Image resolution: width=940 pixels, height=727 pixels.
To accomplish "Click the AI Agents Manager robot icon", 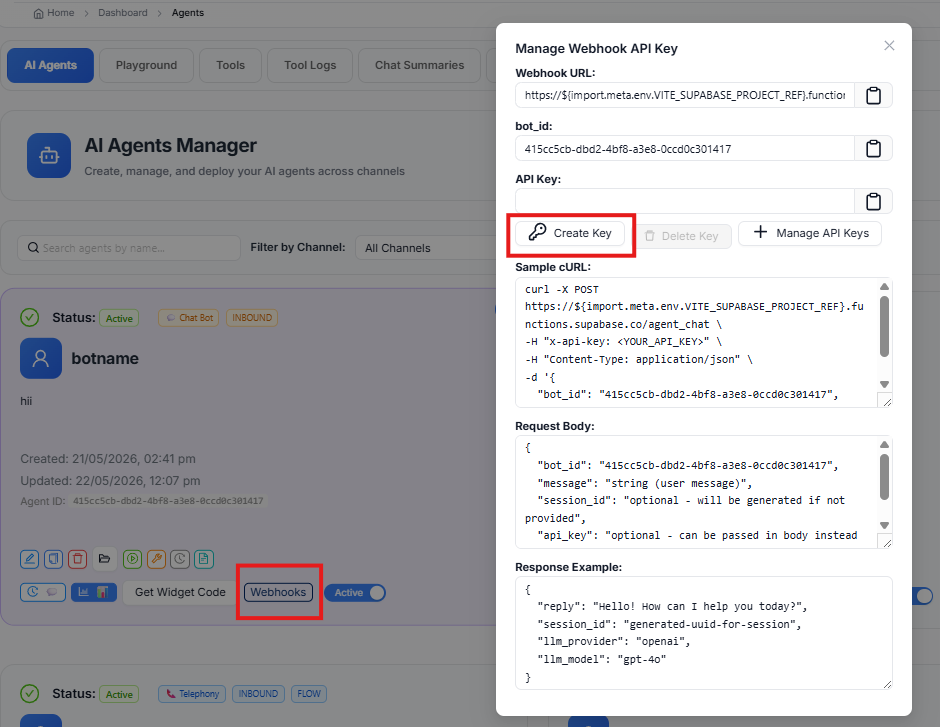I will click(x=49, y=156).
